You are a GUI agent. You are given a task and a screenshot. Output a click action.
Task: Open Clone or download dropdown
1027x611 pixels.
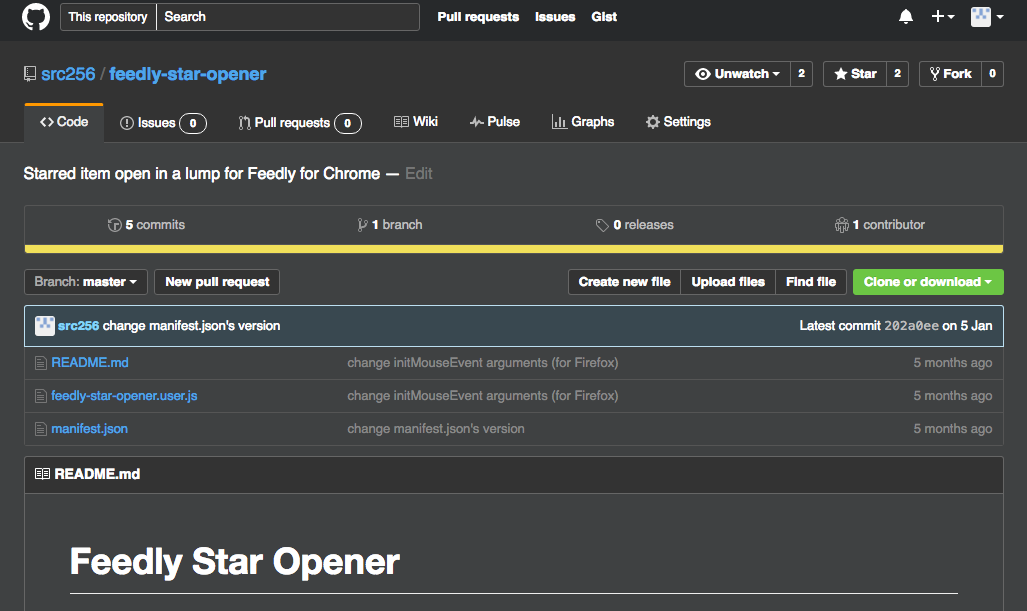pyautogui.click(x=928, y=282)
